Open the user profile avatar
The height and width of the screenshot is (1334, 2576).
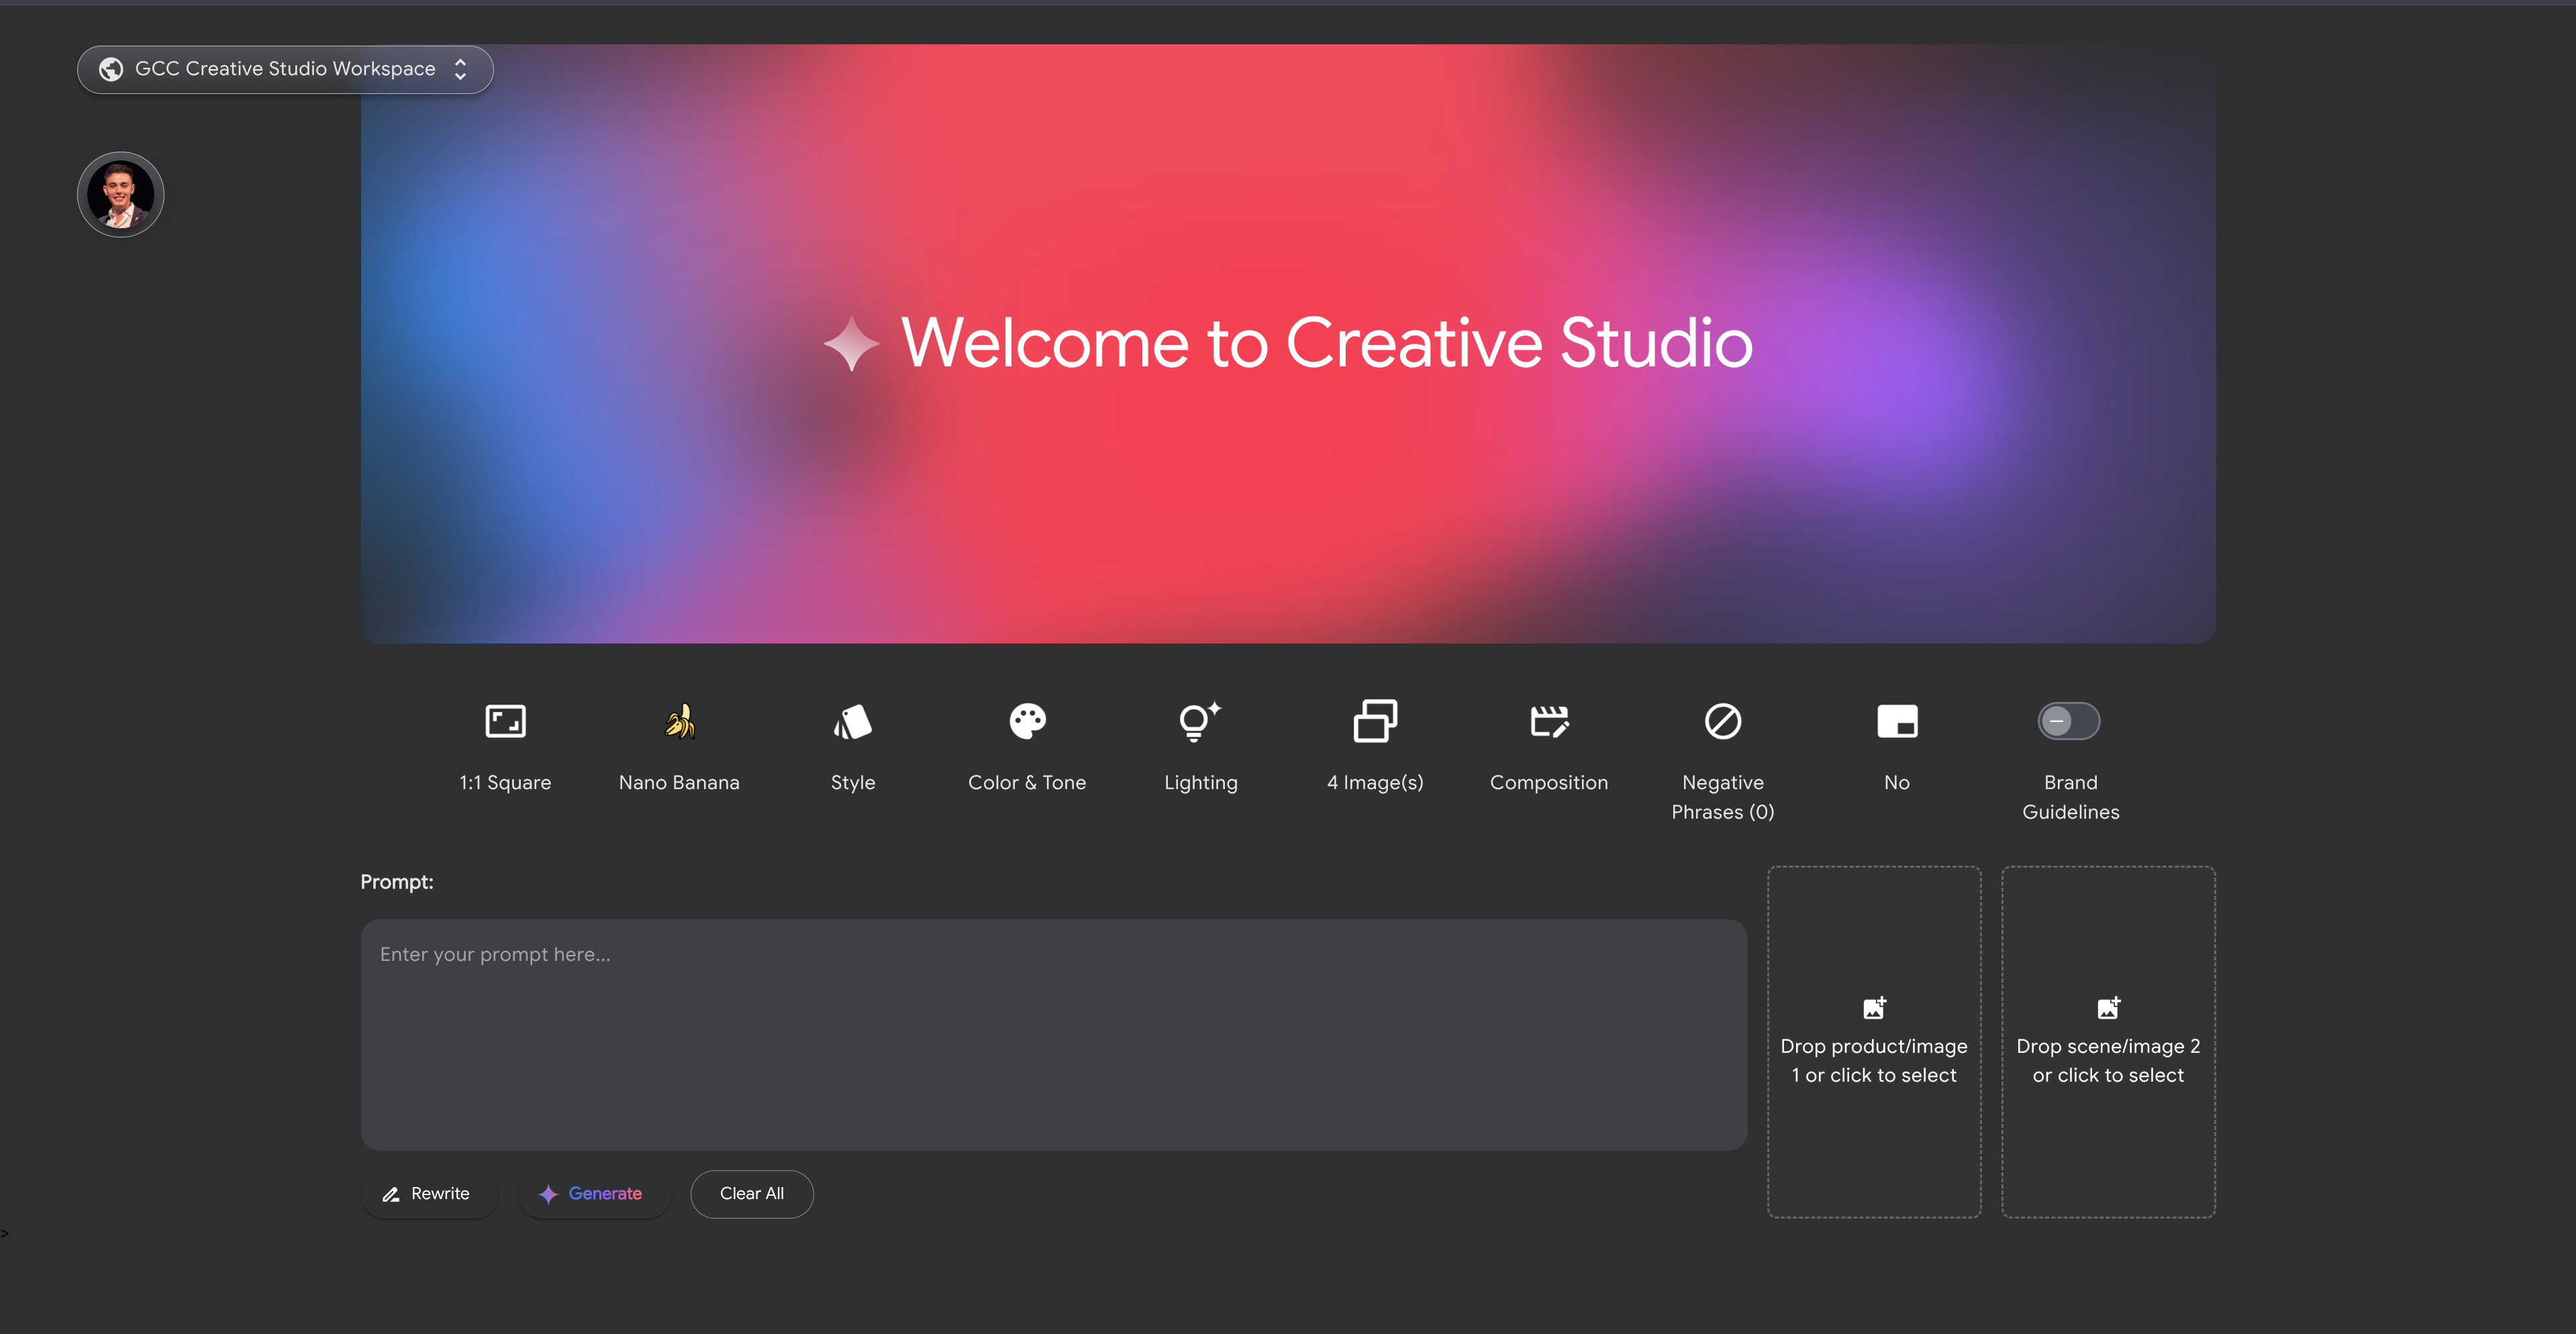pyautogui.click(x=120, y=194)
